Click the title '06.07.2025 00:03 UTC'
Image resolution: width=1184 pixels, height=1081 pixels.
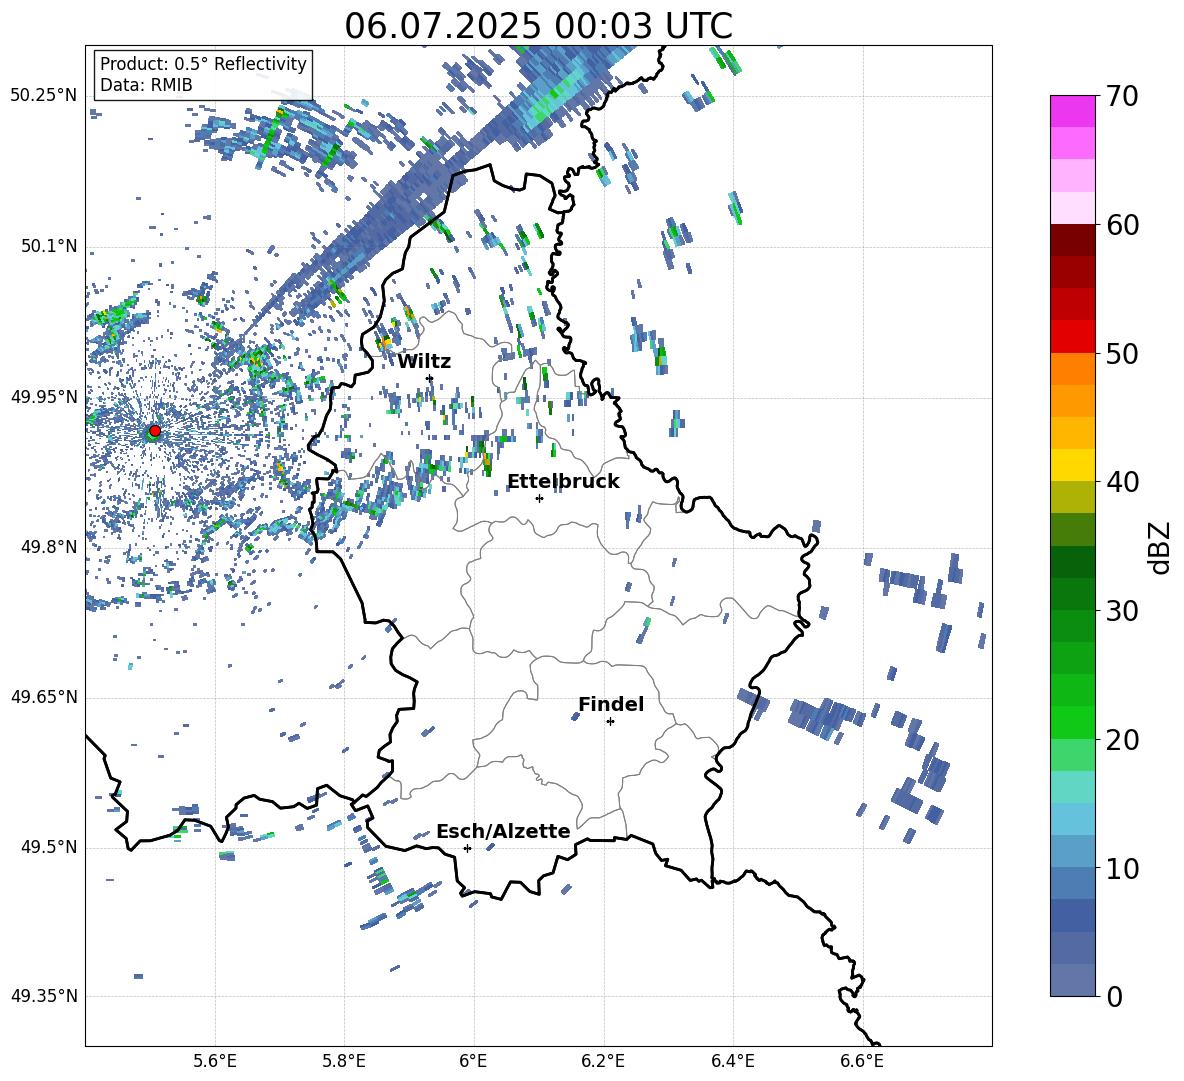click(538, 26)
